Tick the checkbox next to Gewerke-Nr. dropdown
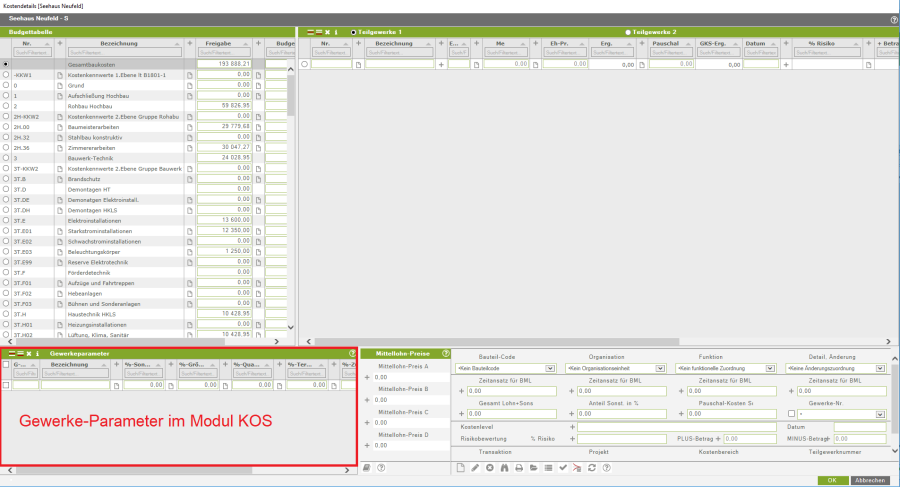The height and width of the screenshot is (487, 900). 791,414
